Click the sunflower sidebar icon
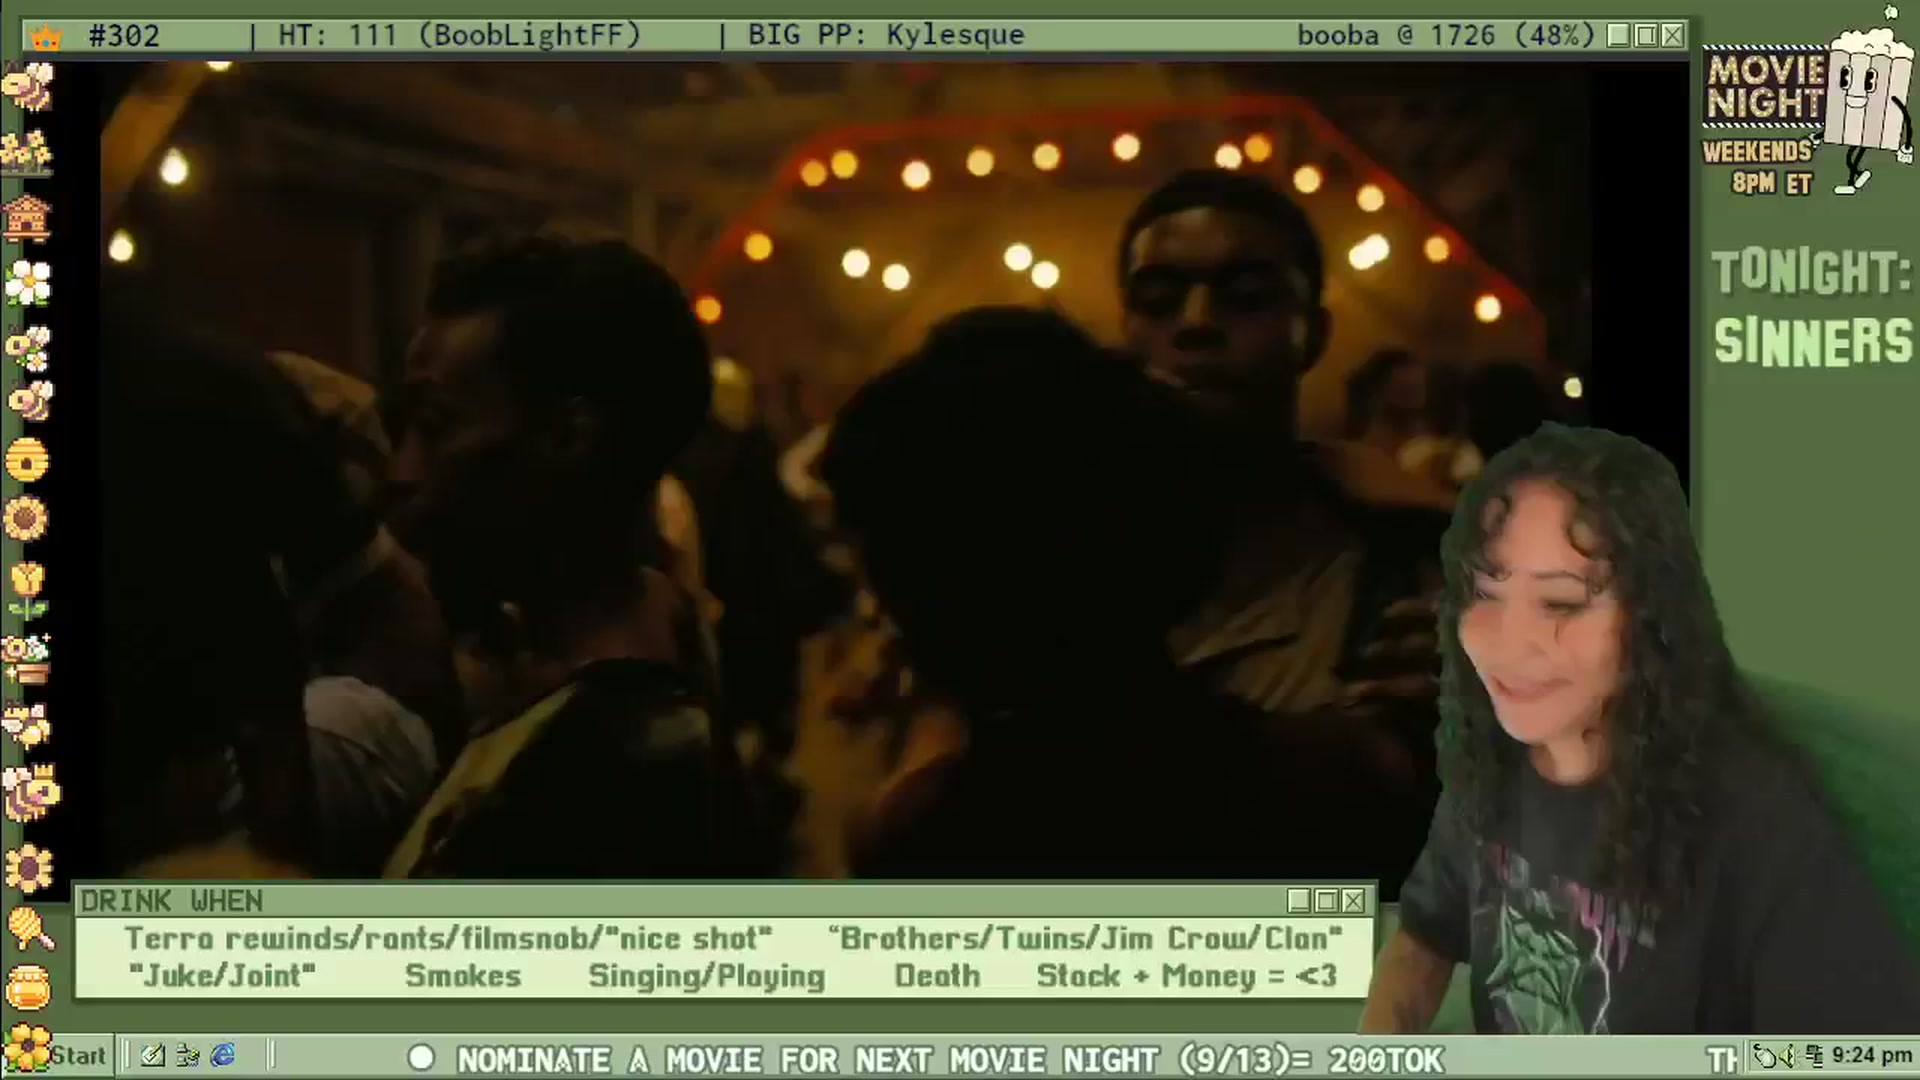 [27, 520]
